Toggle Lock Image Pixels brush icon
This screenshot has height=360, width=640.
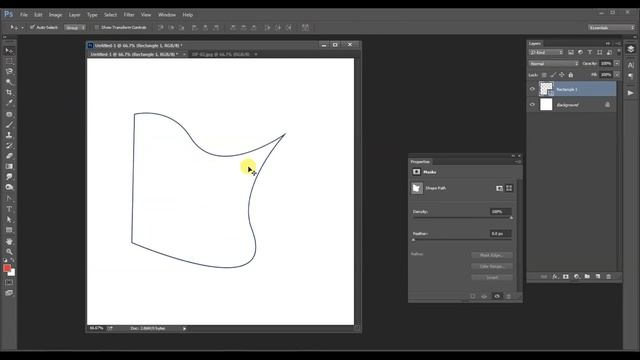[x=553, y=75]
